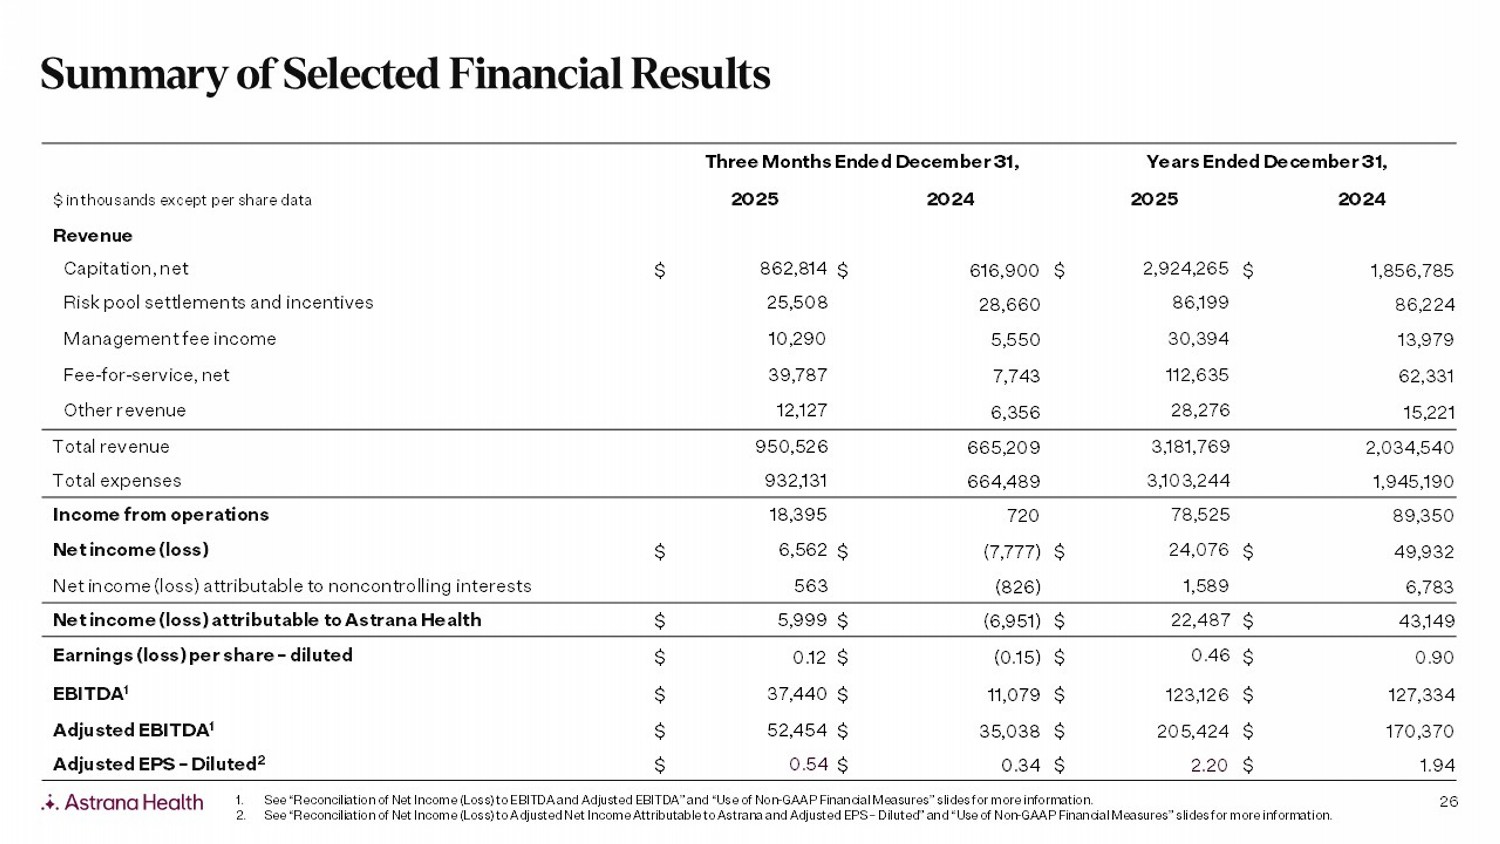The width and height of the screenshot is (1500, 844).
Task: Select the 'Income from operations' row label
Action: tap(161, 515)
